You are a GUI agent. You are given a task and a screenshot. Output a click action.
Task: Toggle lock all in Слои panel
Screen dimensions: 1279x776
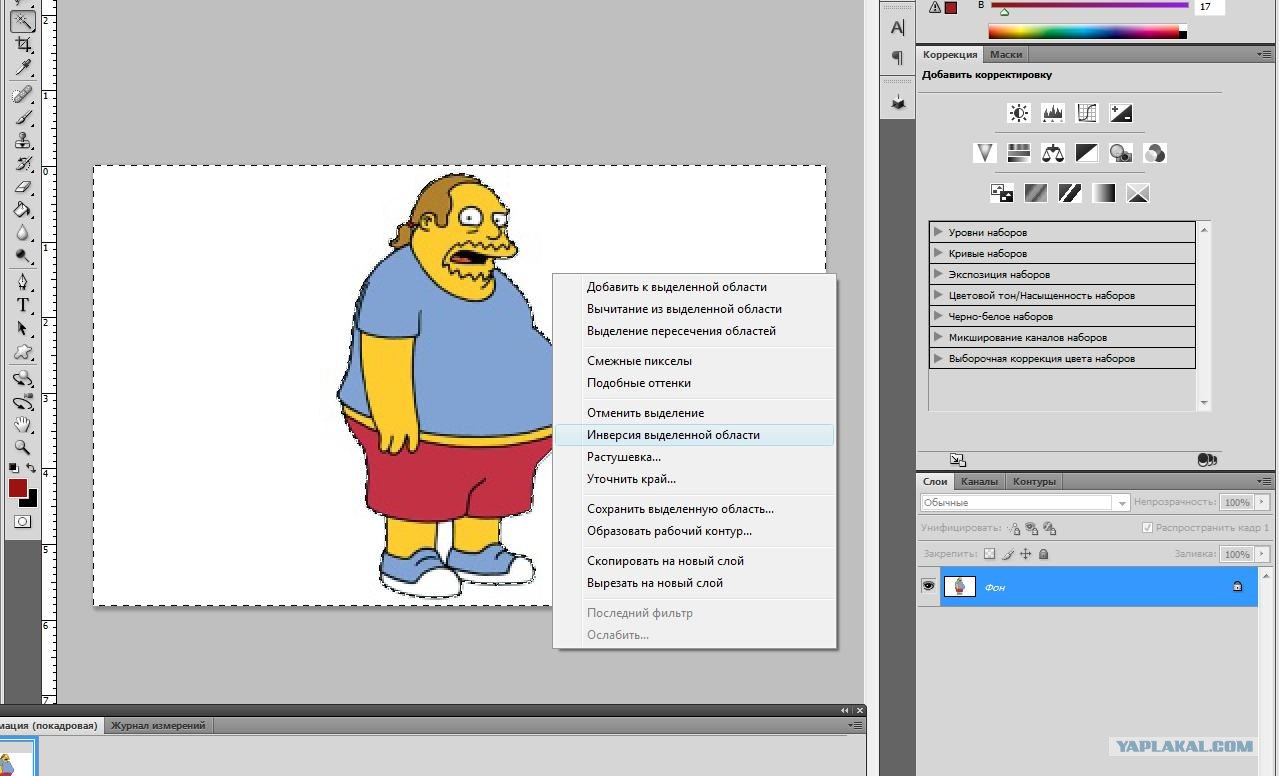1044,554
